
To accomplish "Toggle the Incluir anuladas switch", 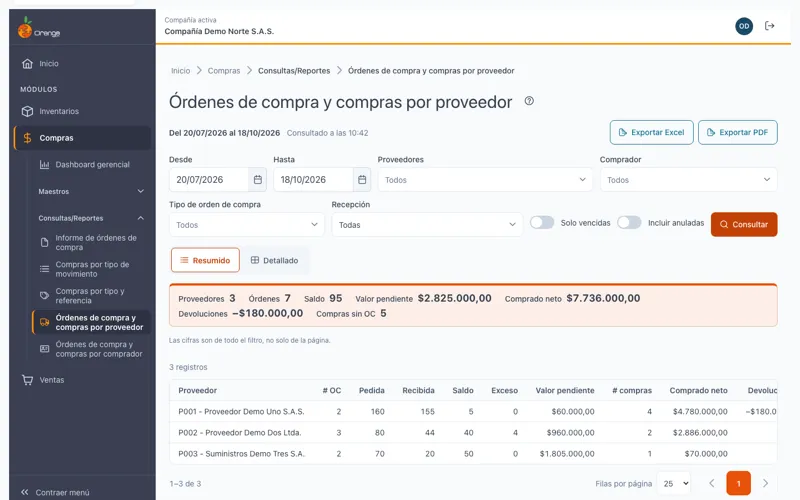I will point(629,222).
